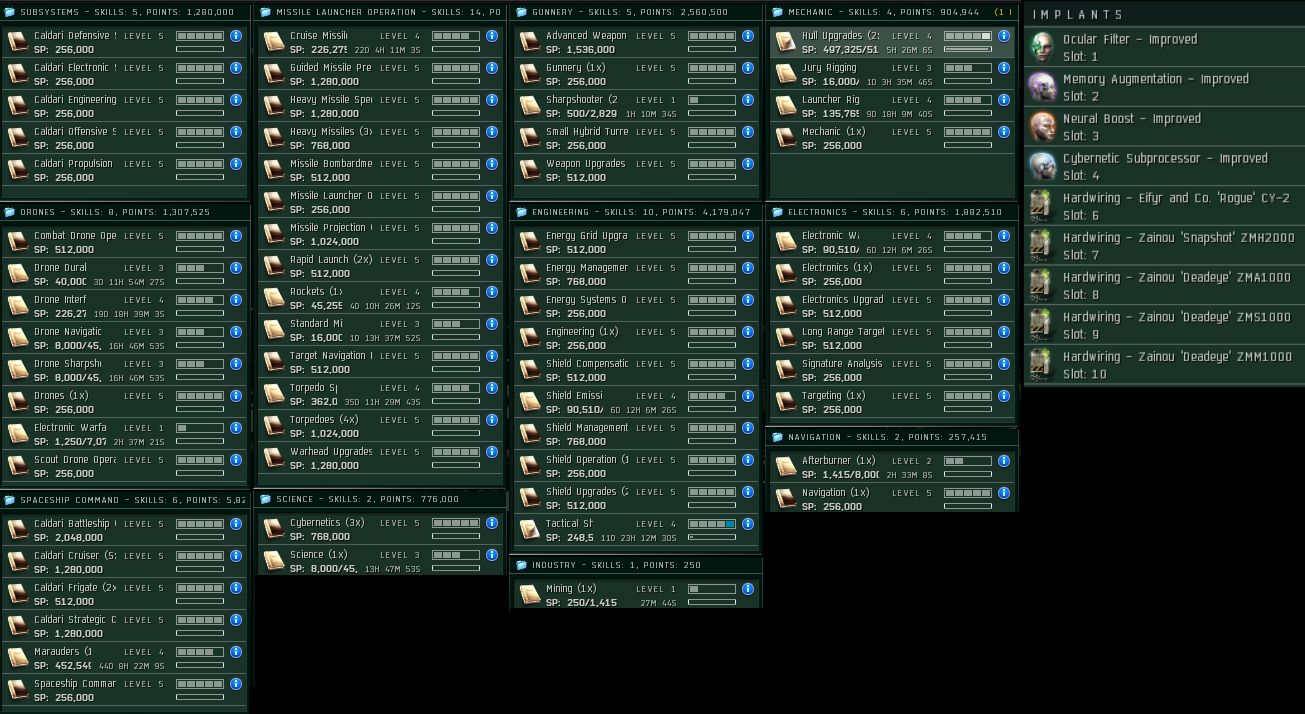Click the IMPLANTS panel heading
The height and width of the screenshot is (714, 1305).
pyautogui.click(x=1079, y=15)
